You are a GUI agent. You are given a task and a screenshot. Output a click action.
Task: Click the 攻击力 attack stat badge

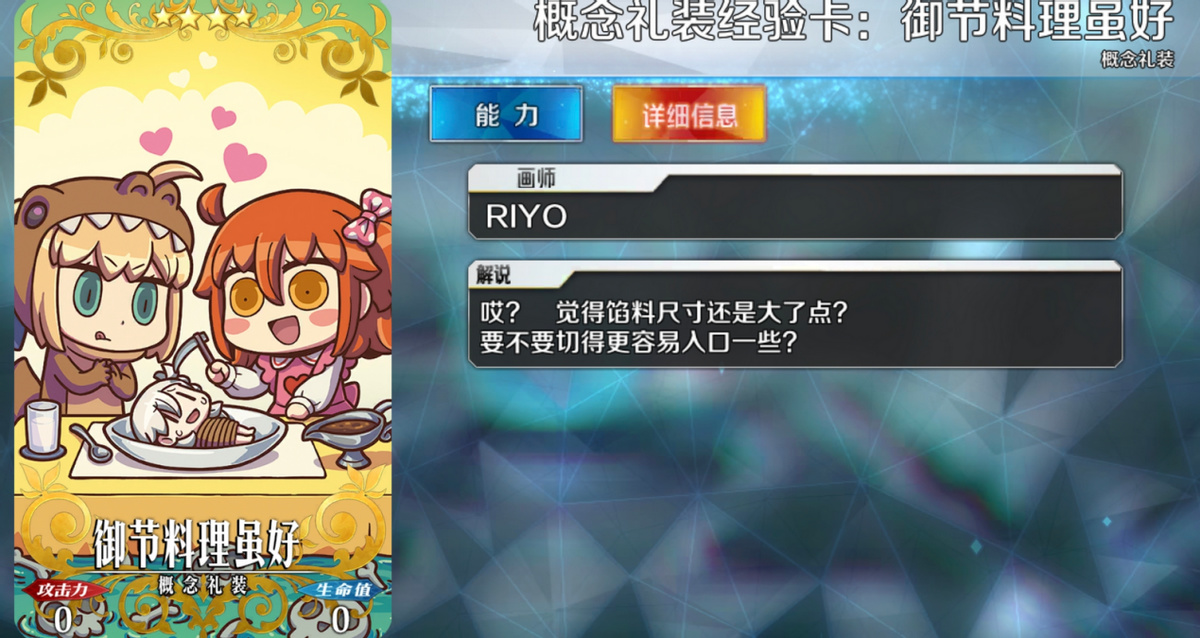(71, 591)
